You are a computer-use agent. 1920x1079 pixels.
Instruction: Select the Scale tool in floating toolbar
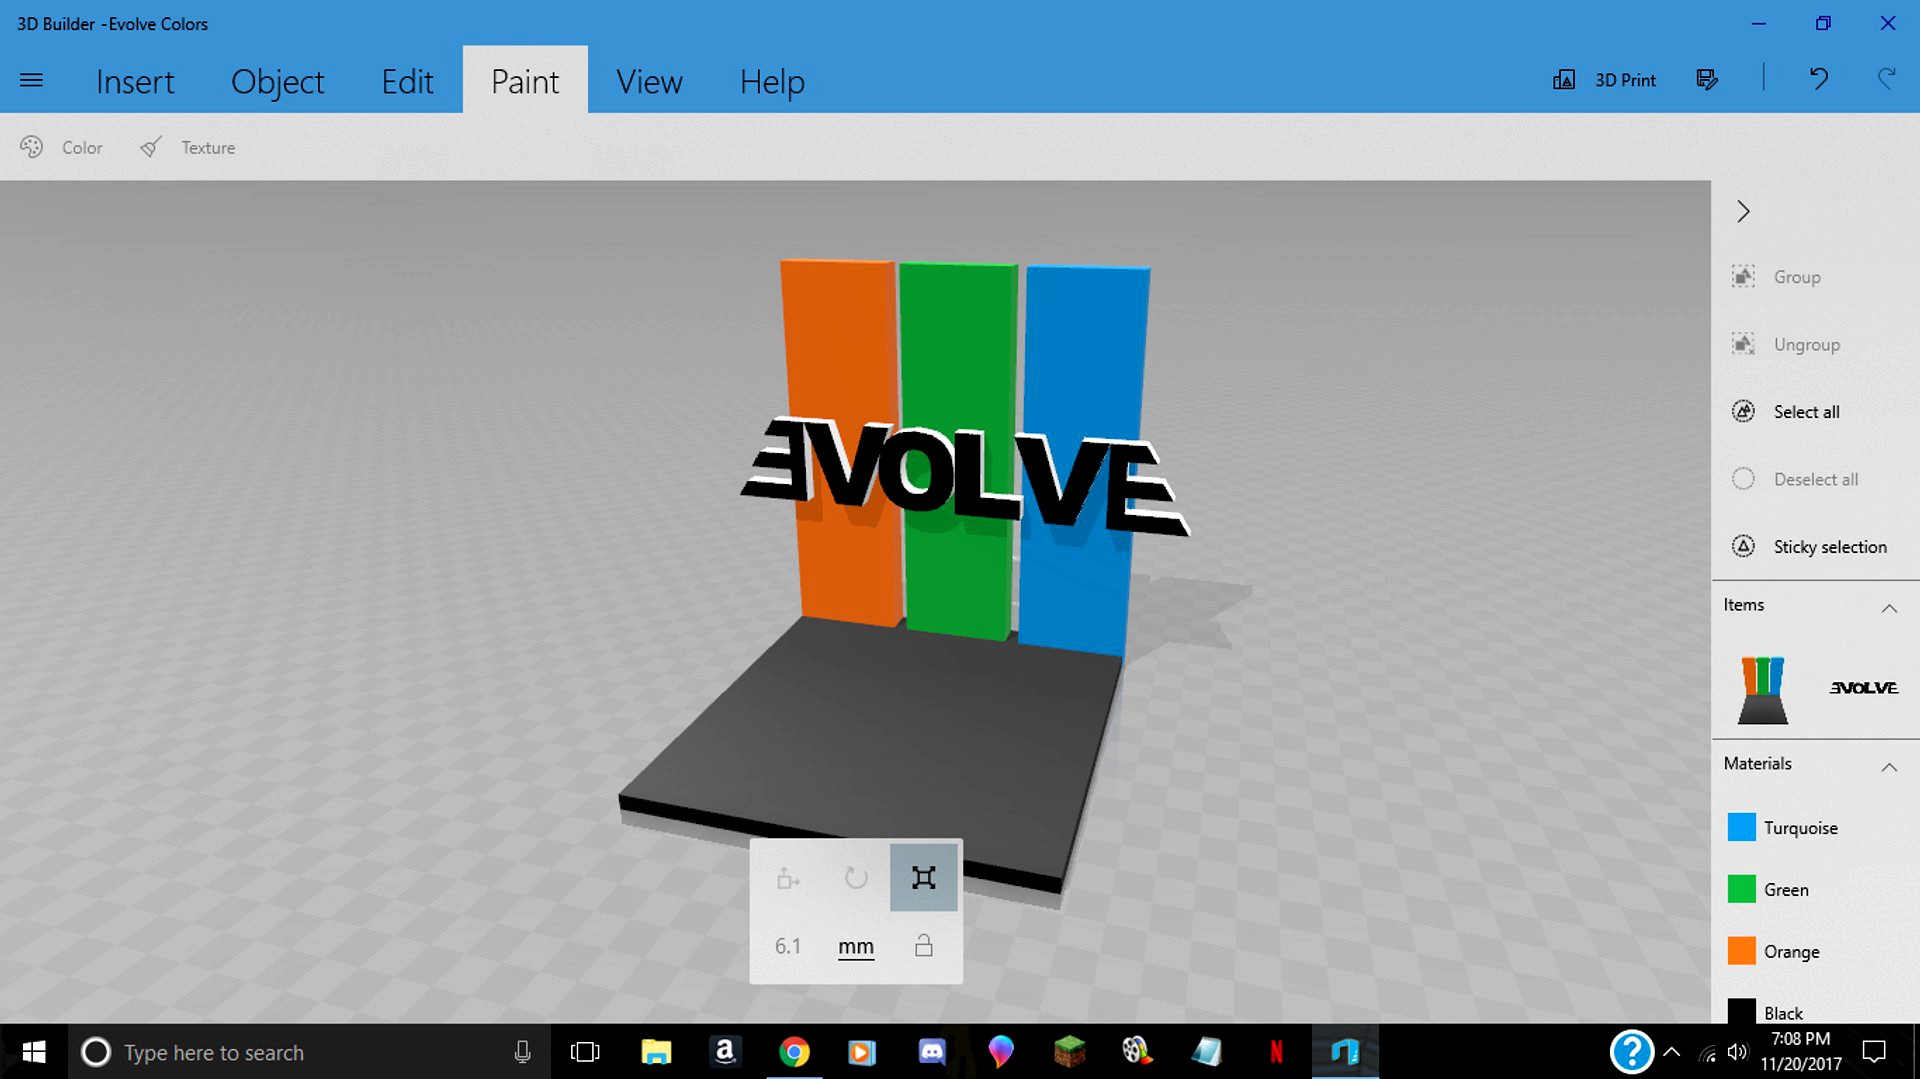[x=923, y=878]
